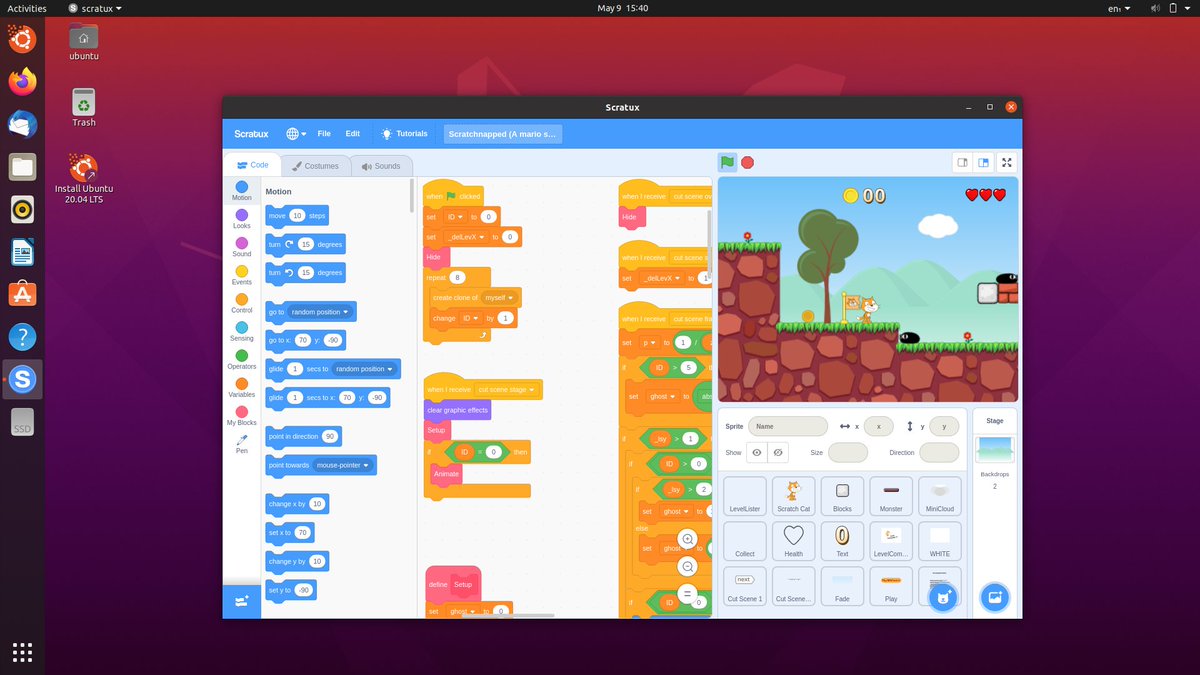Select the Cut Scene 1 sprite

[x=745, y=586]
